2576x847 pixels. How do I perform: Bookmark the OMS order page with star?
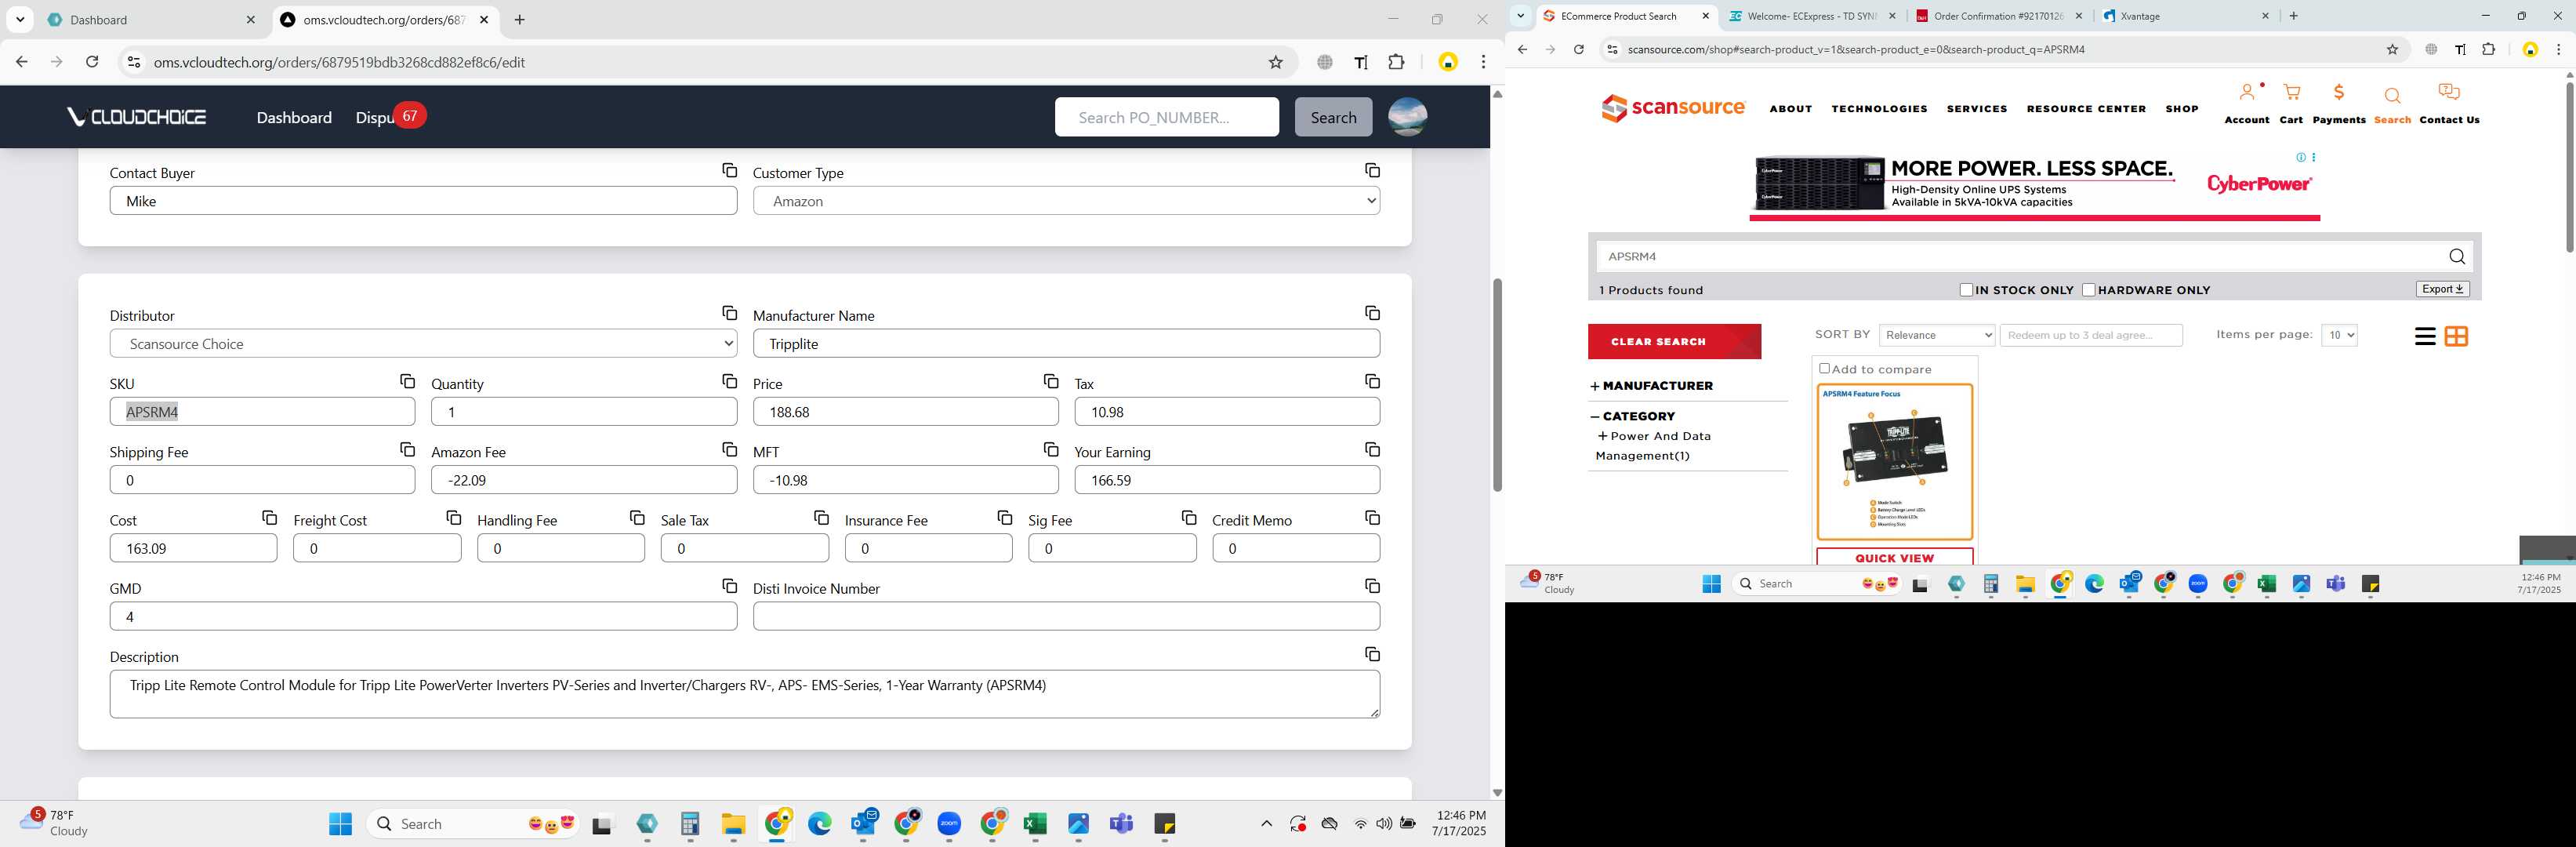(1275, 62)
